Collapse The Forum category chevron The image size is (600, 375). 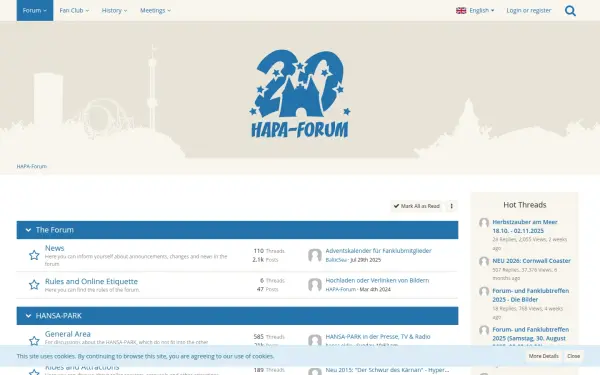28,230
